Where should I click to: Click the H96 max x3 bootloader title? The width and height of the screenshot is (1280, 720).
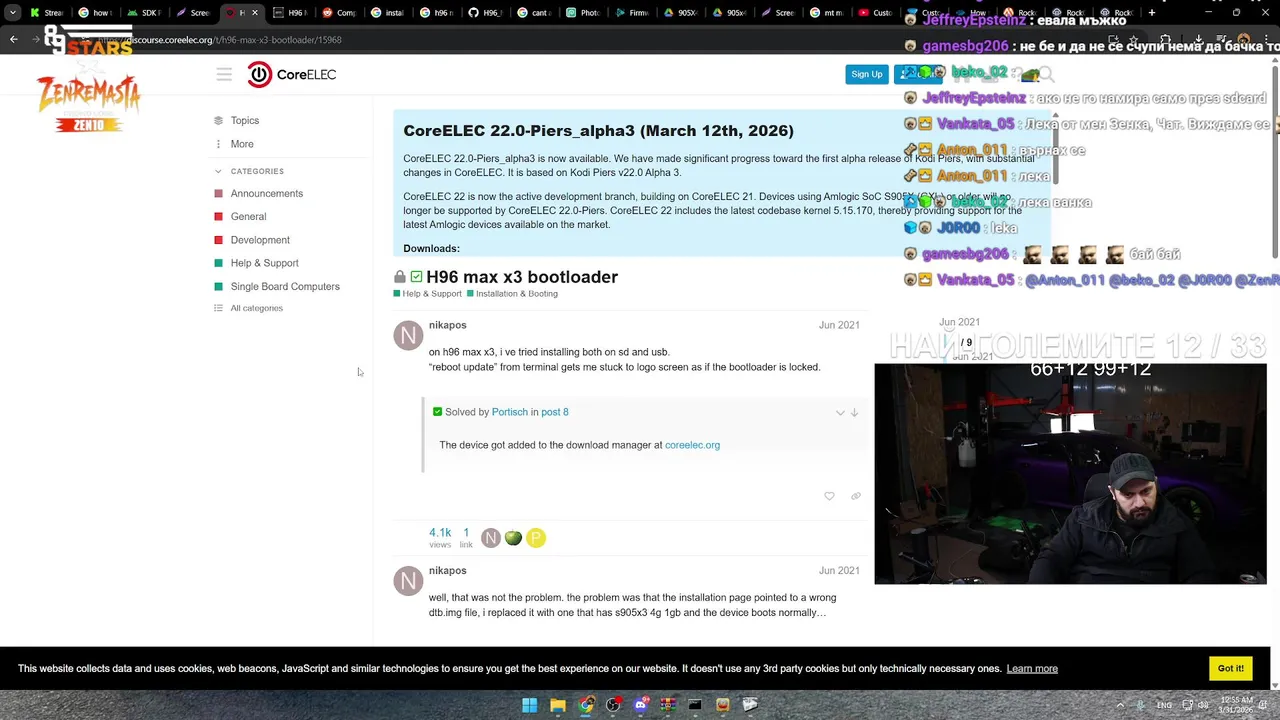[522, 277]
